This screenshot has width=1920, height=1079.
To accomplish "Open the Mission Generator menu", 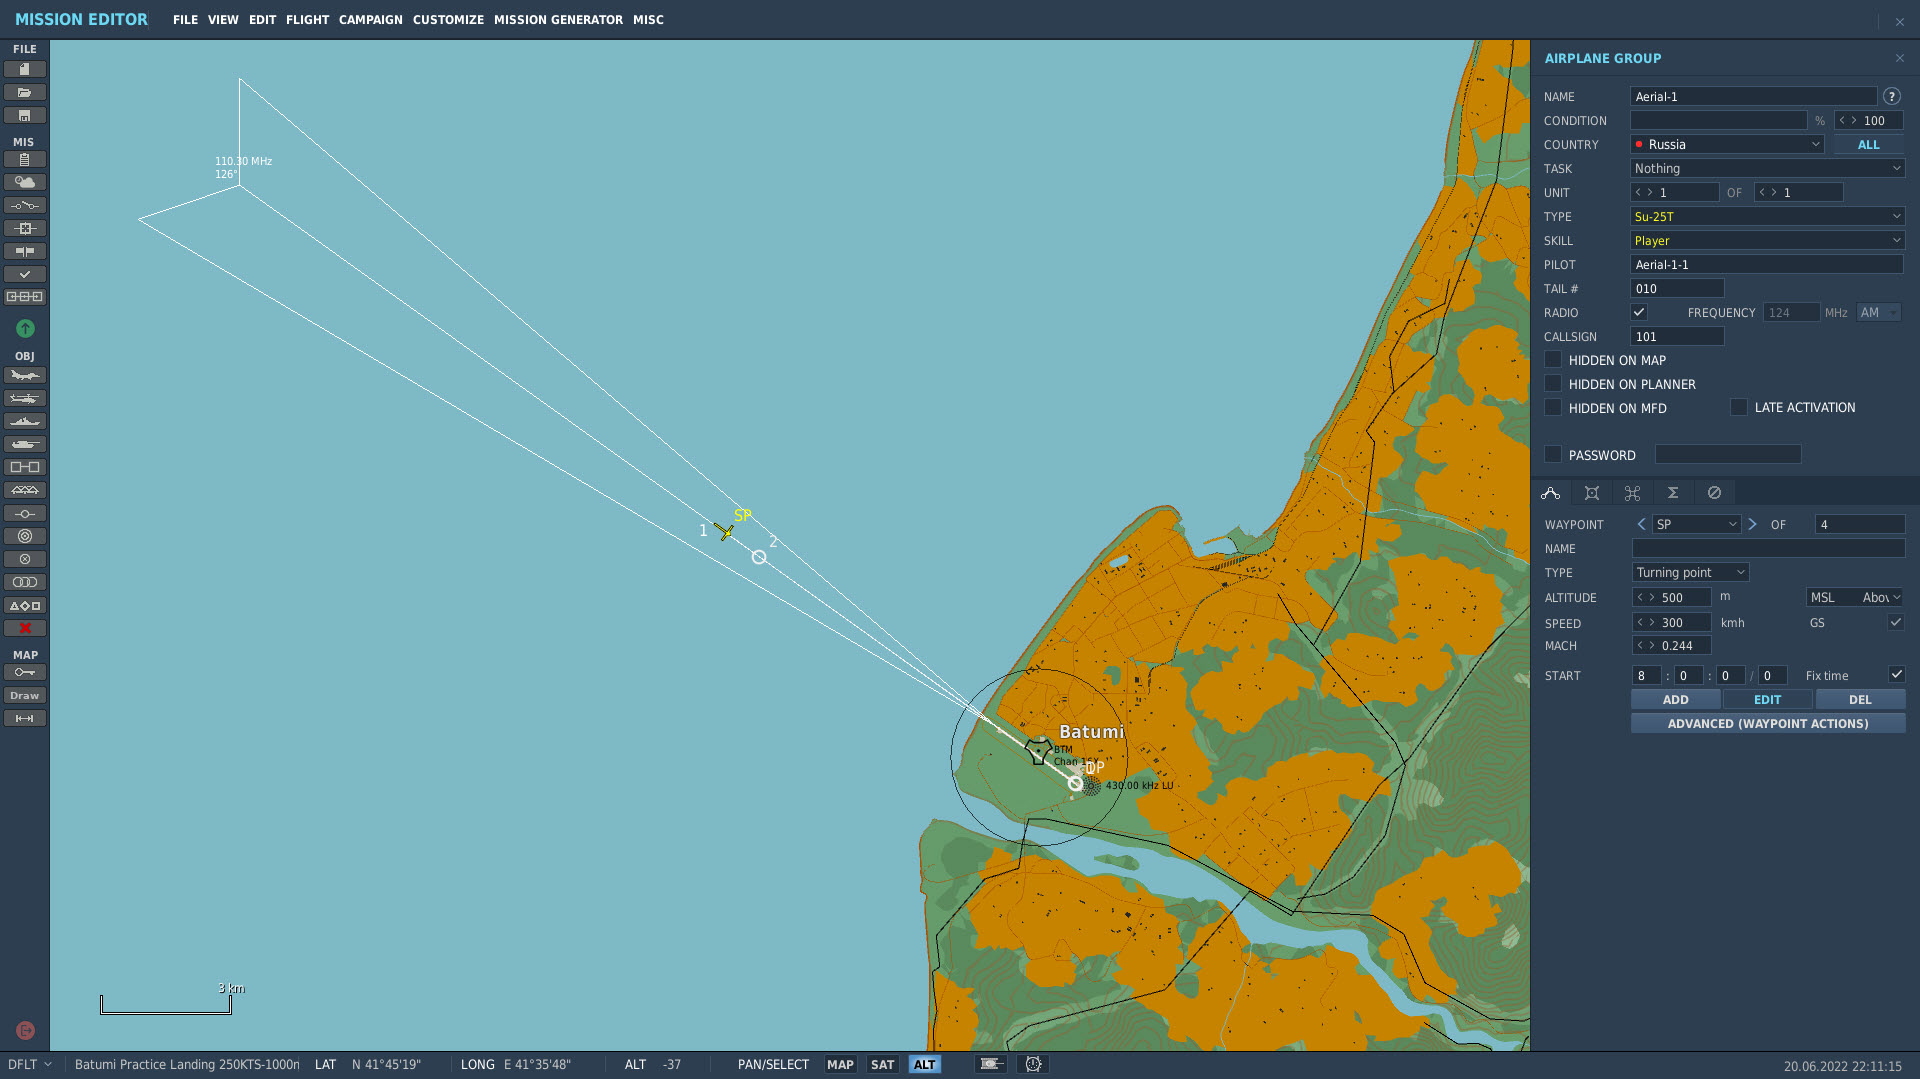I will [558, 20].
